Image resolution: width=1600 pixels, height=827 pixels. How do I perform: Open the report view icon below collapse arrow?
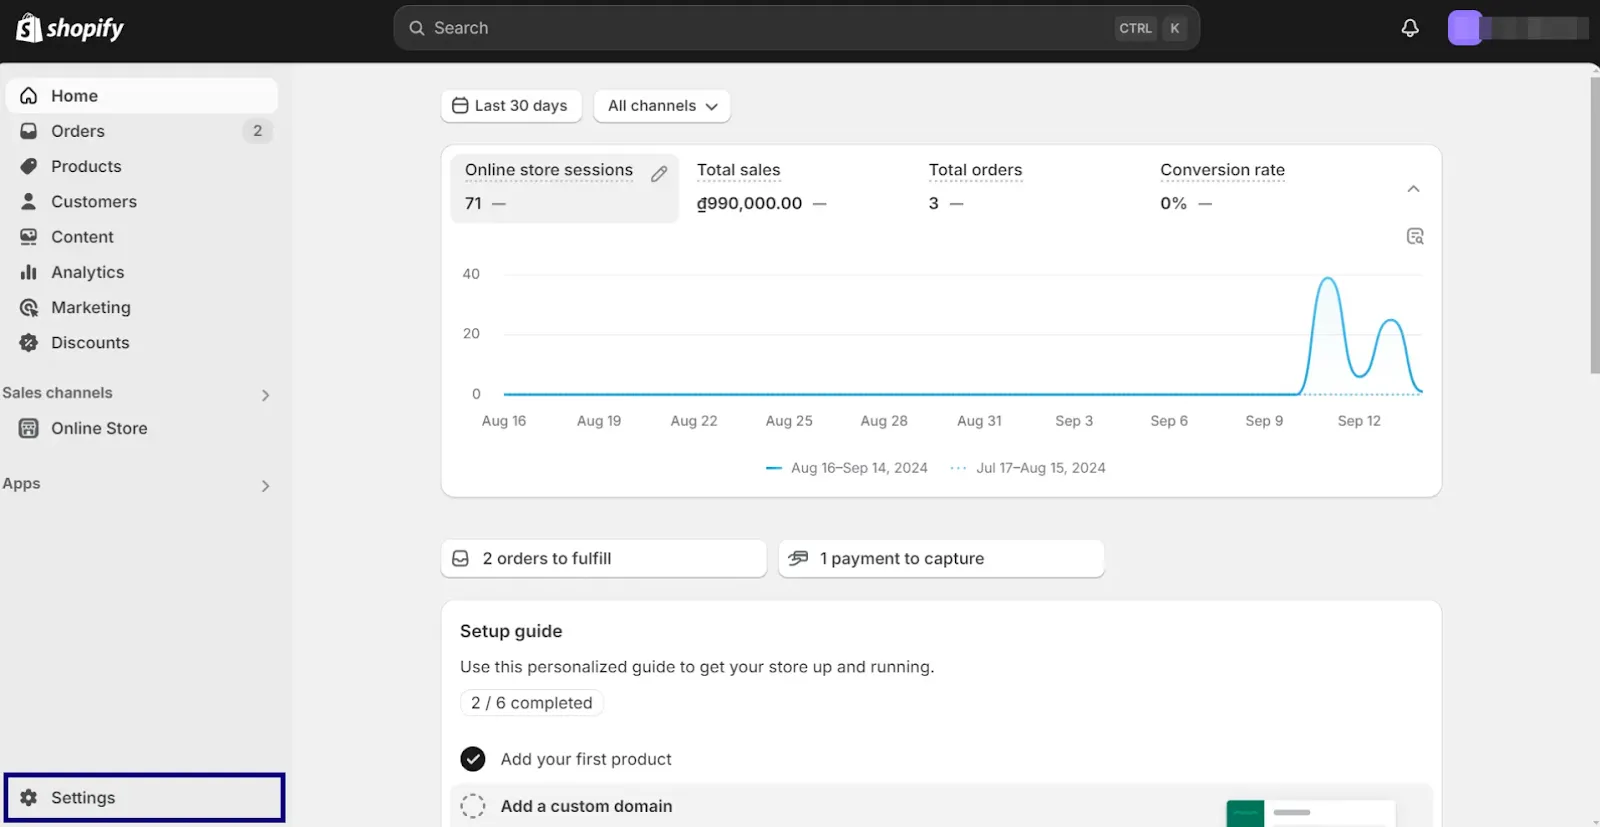point(1414,236)
